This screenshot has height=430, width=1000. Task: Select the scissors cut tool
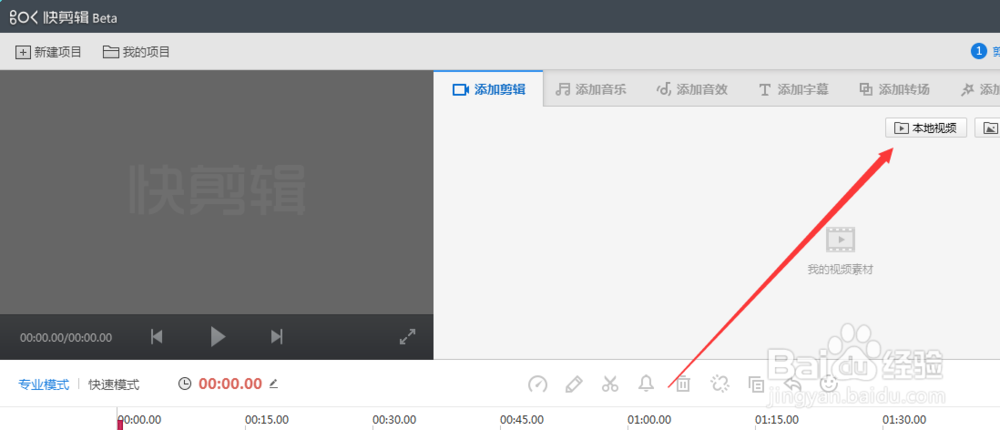(x=610, y=384)
